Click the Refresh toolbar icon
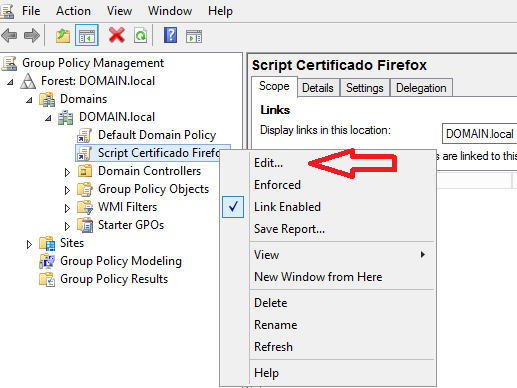The height and width of the screenshot is (388, 517). click(140, 35)
